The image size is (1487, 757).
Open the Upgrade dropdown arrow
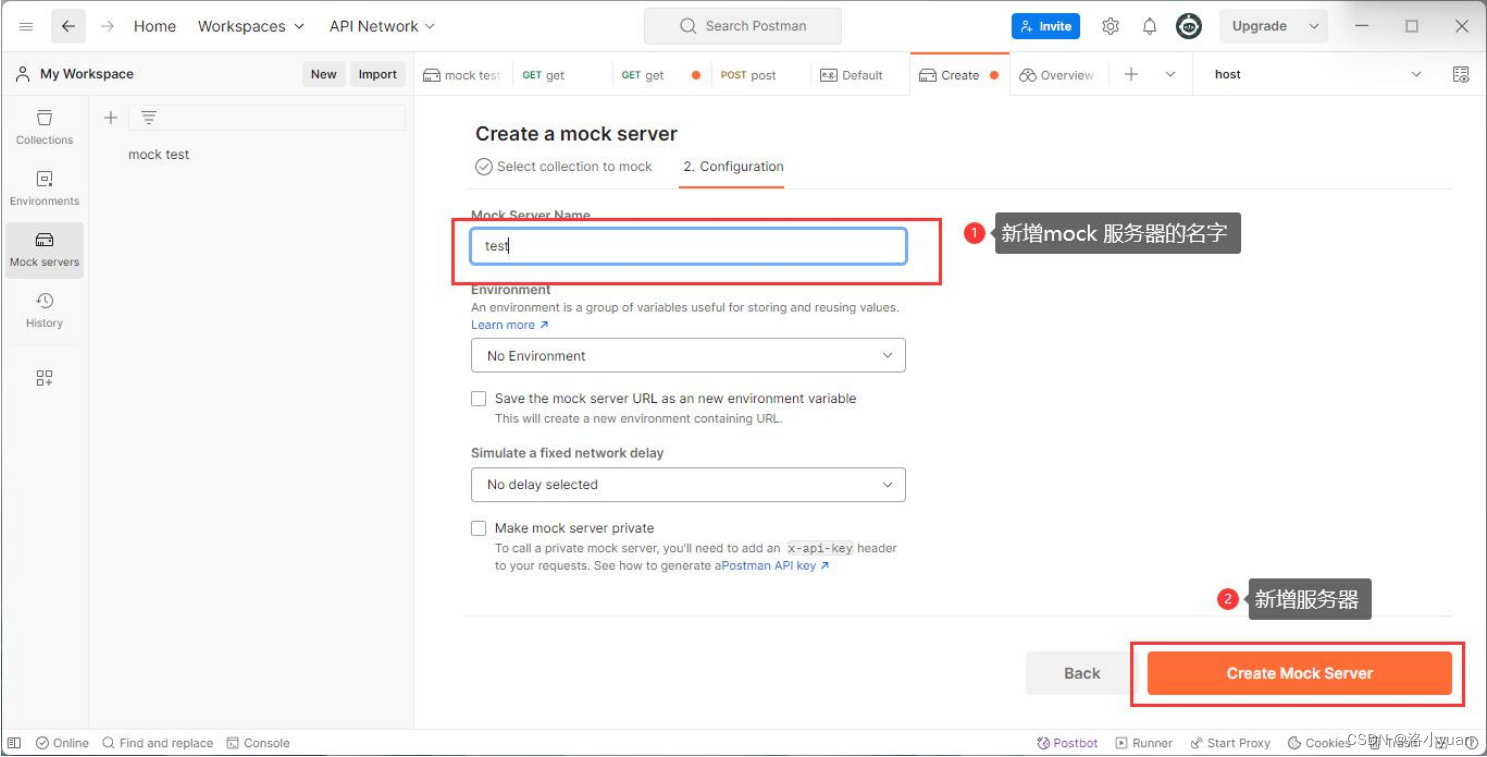(x=1314, y=26)
